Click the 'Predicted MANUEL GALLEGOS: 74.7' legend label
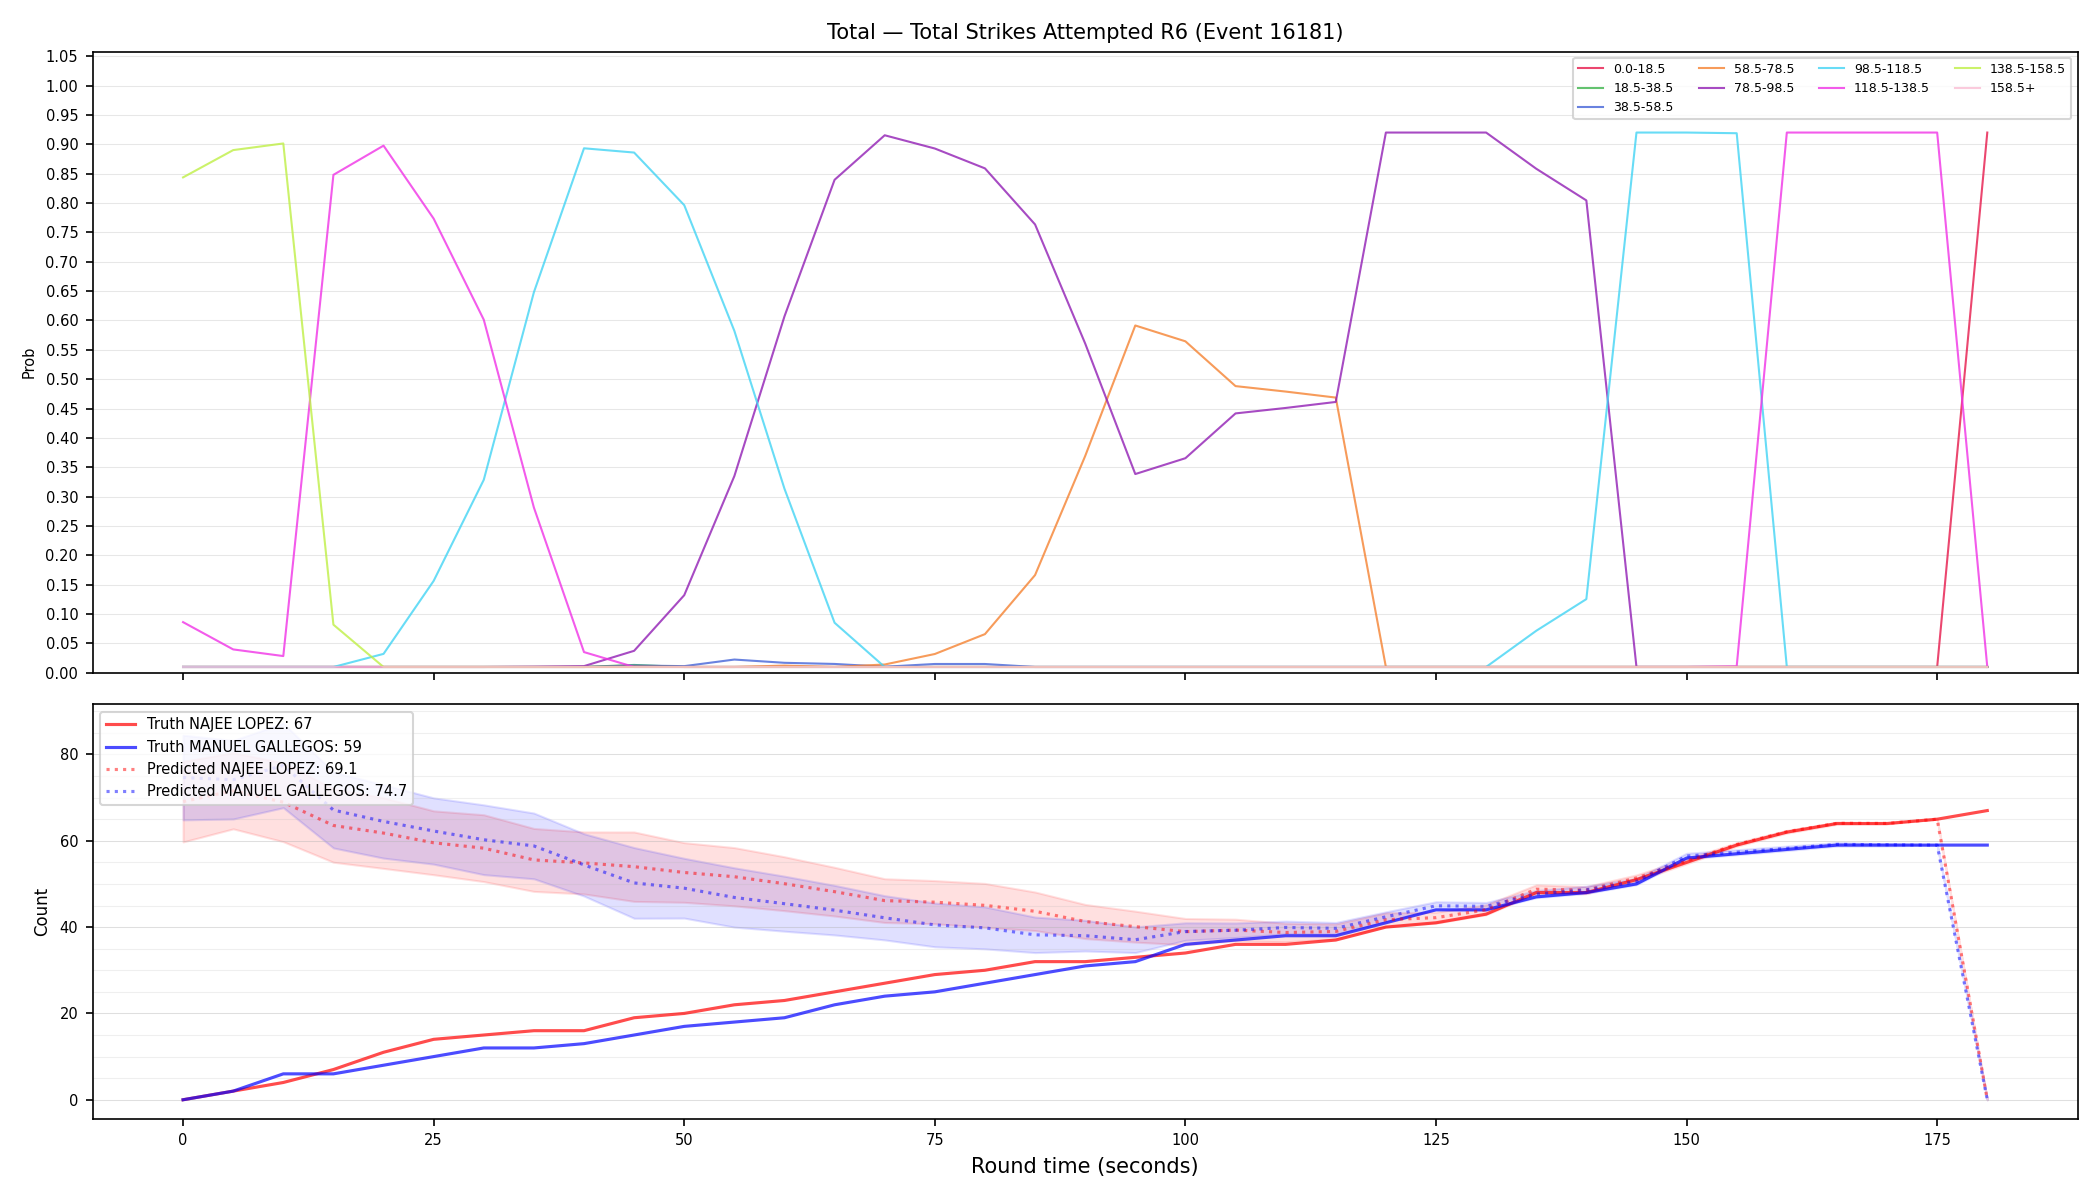 pos(277,790)
